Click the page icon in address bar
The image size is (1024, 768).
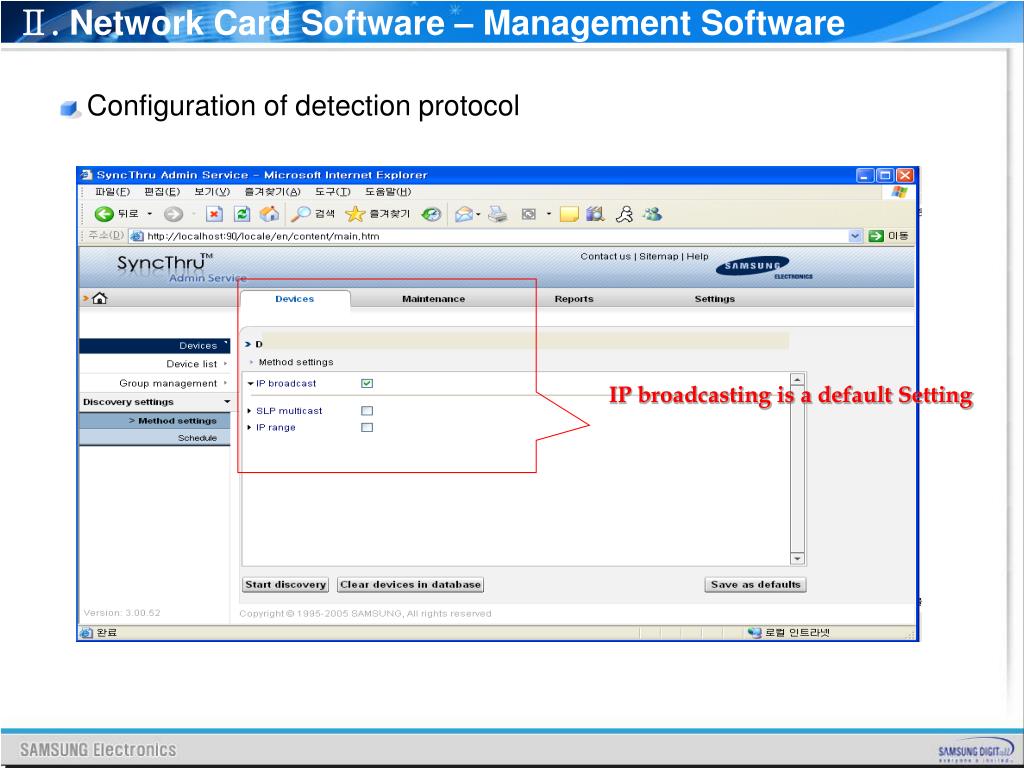136,236
